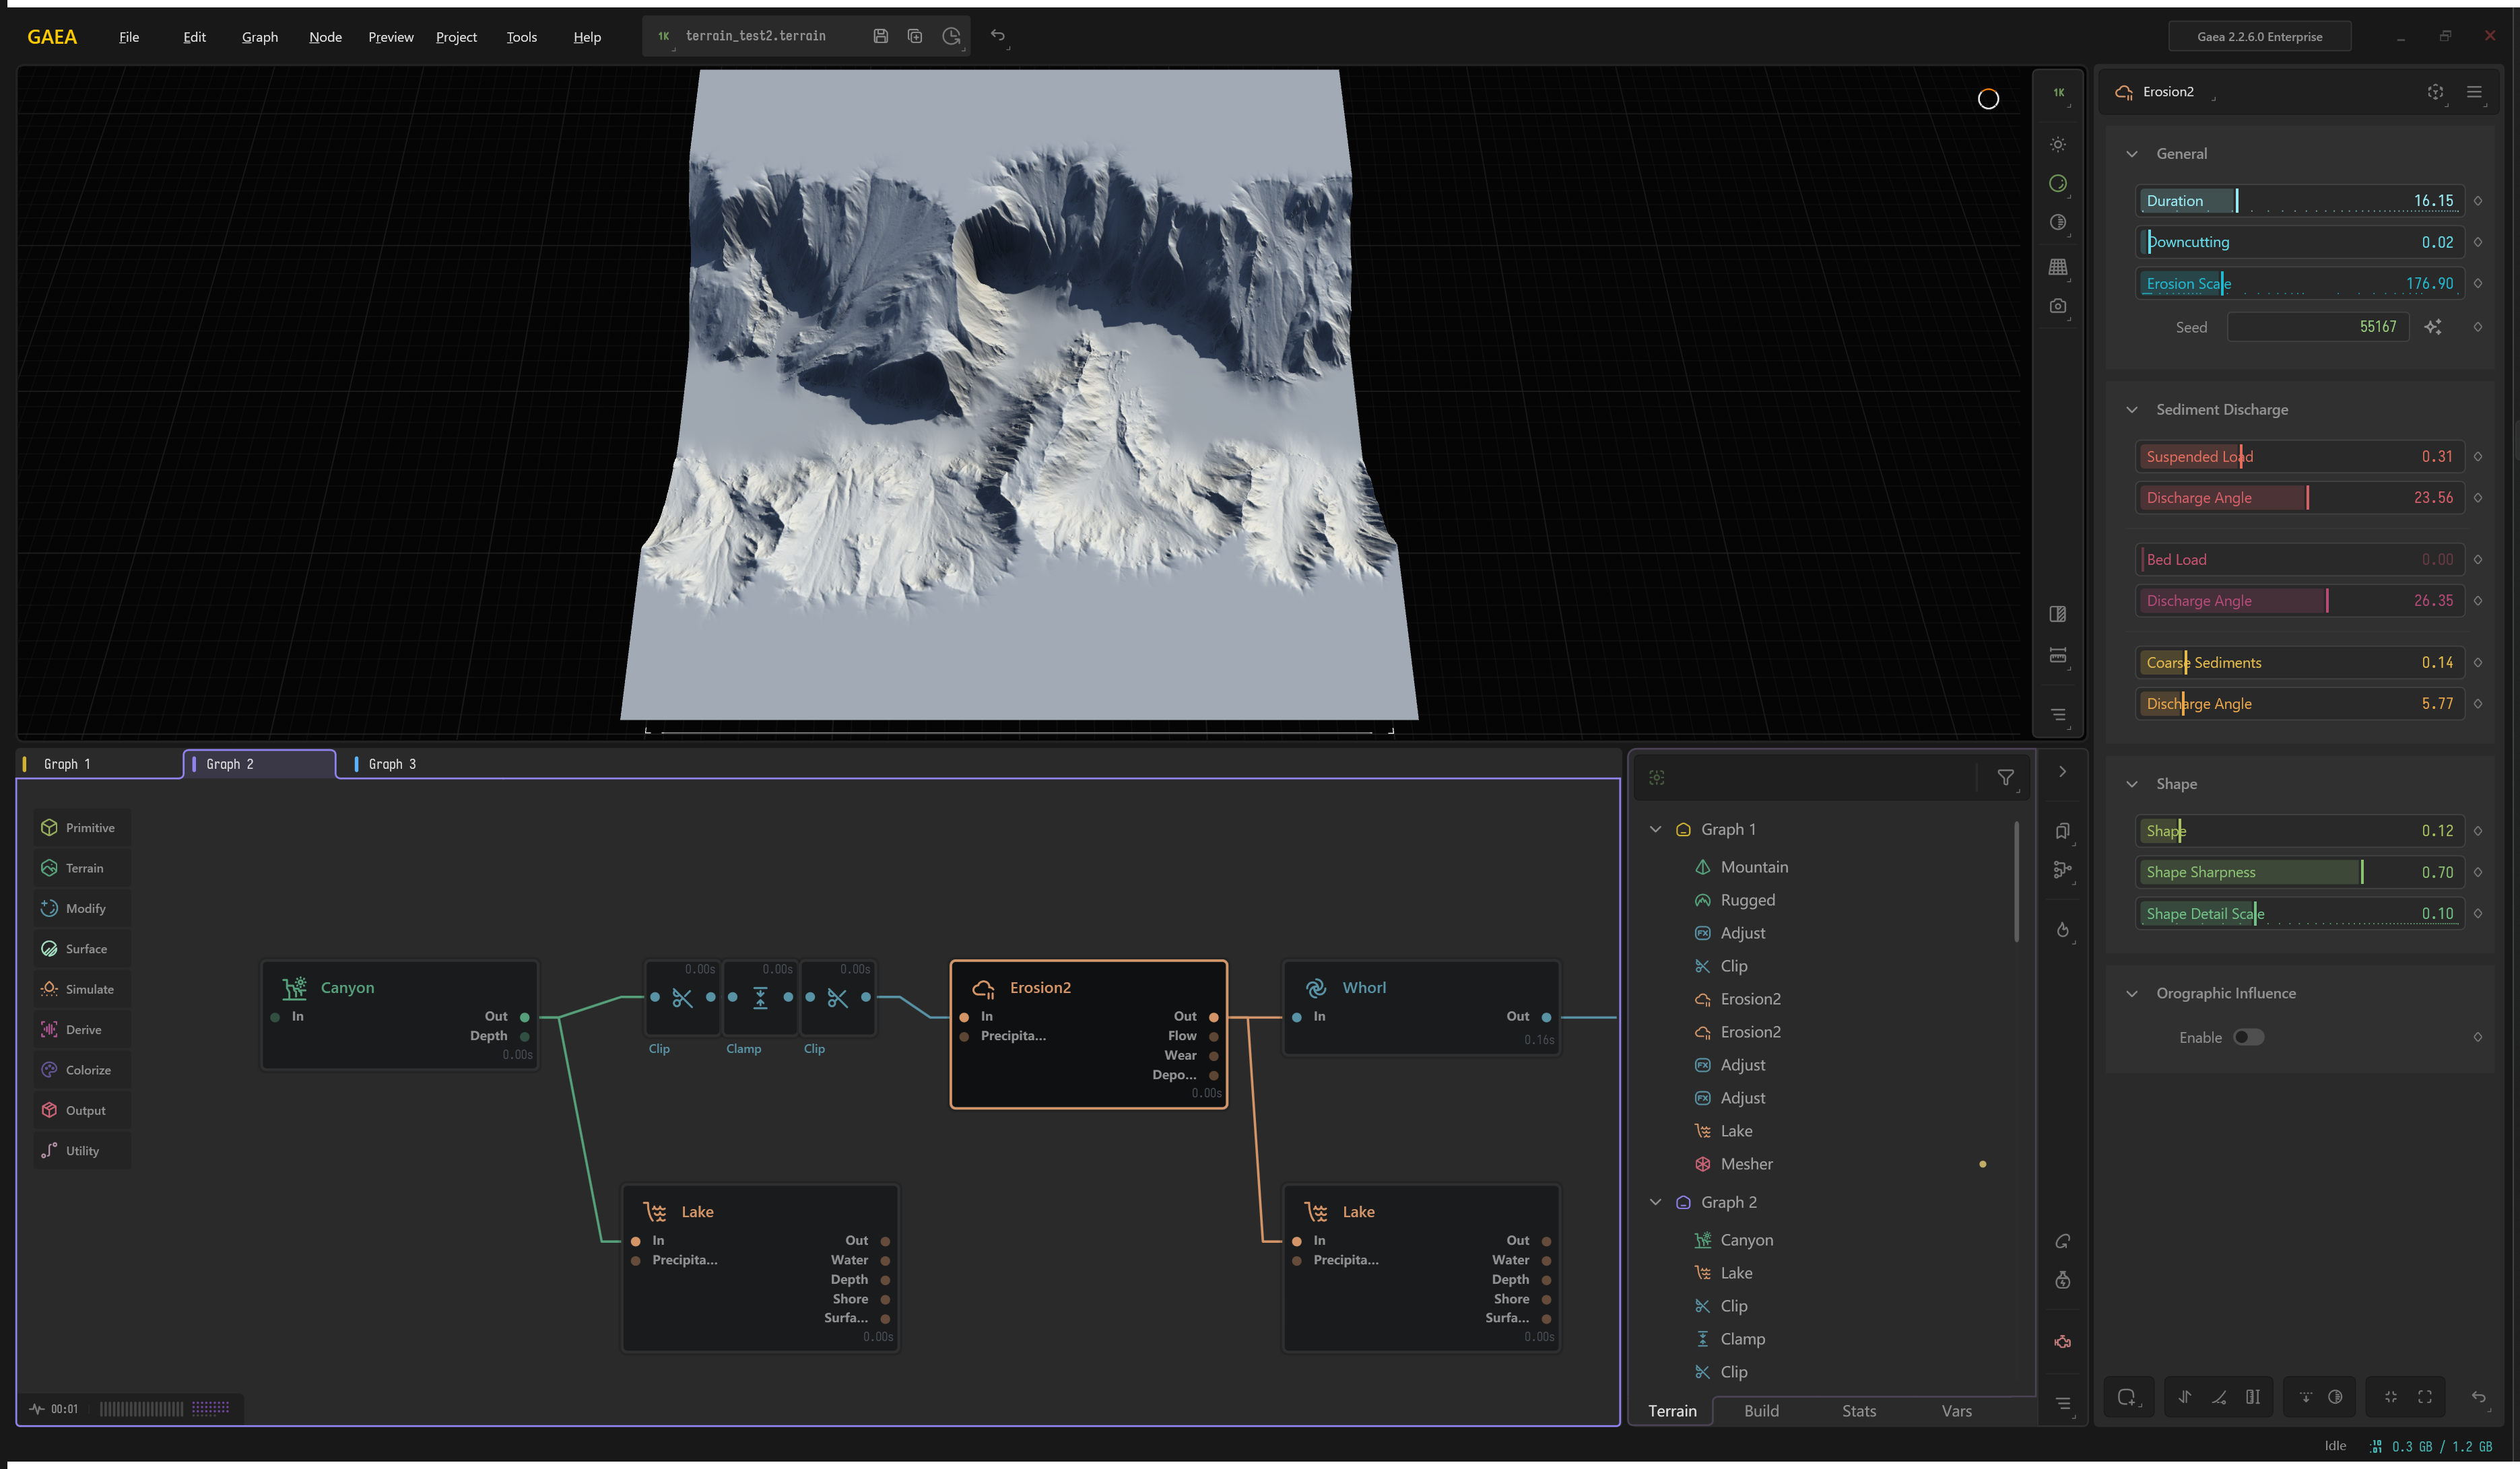Toggle keyframe diamond next to Seed
This screenshot has width=2520, height=1469.
click(x=2478, y=327)
